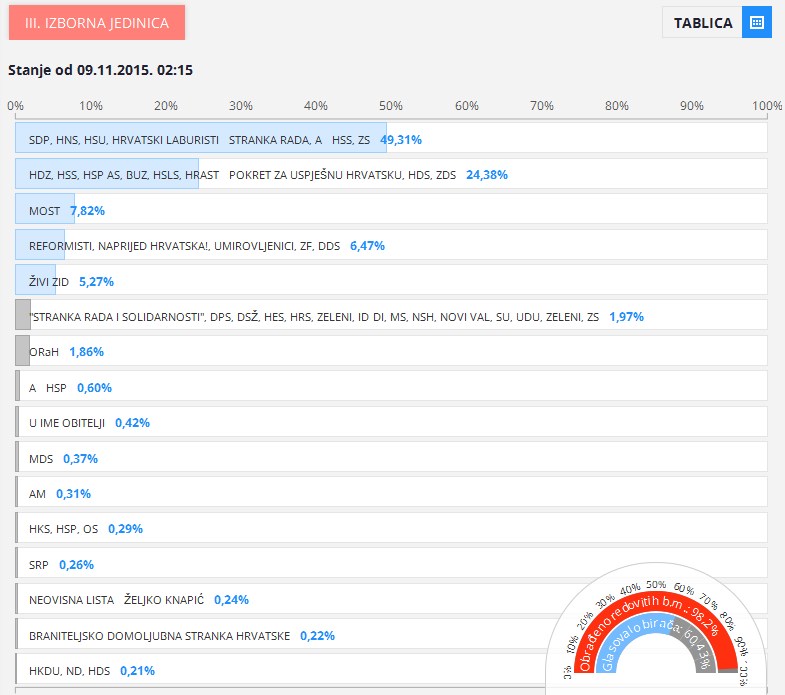The width and height of the screenshot is (785, 695).
Task: Select the MOST result bar
Action: point(45,210)
